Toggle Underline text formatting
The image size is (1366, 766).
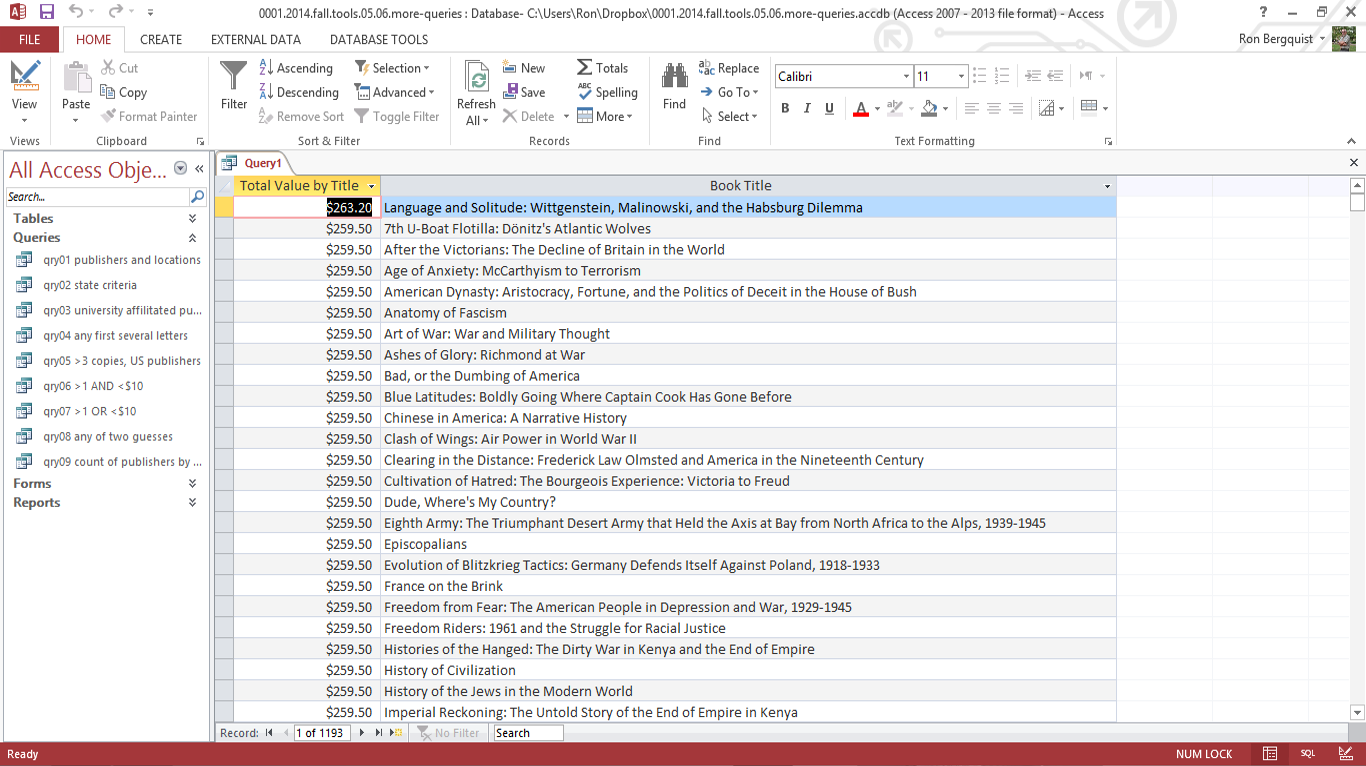[x=829, y=109]
